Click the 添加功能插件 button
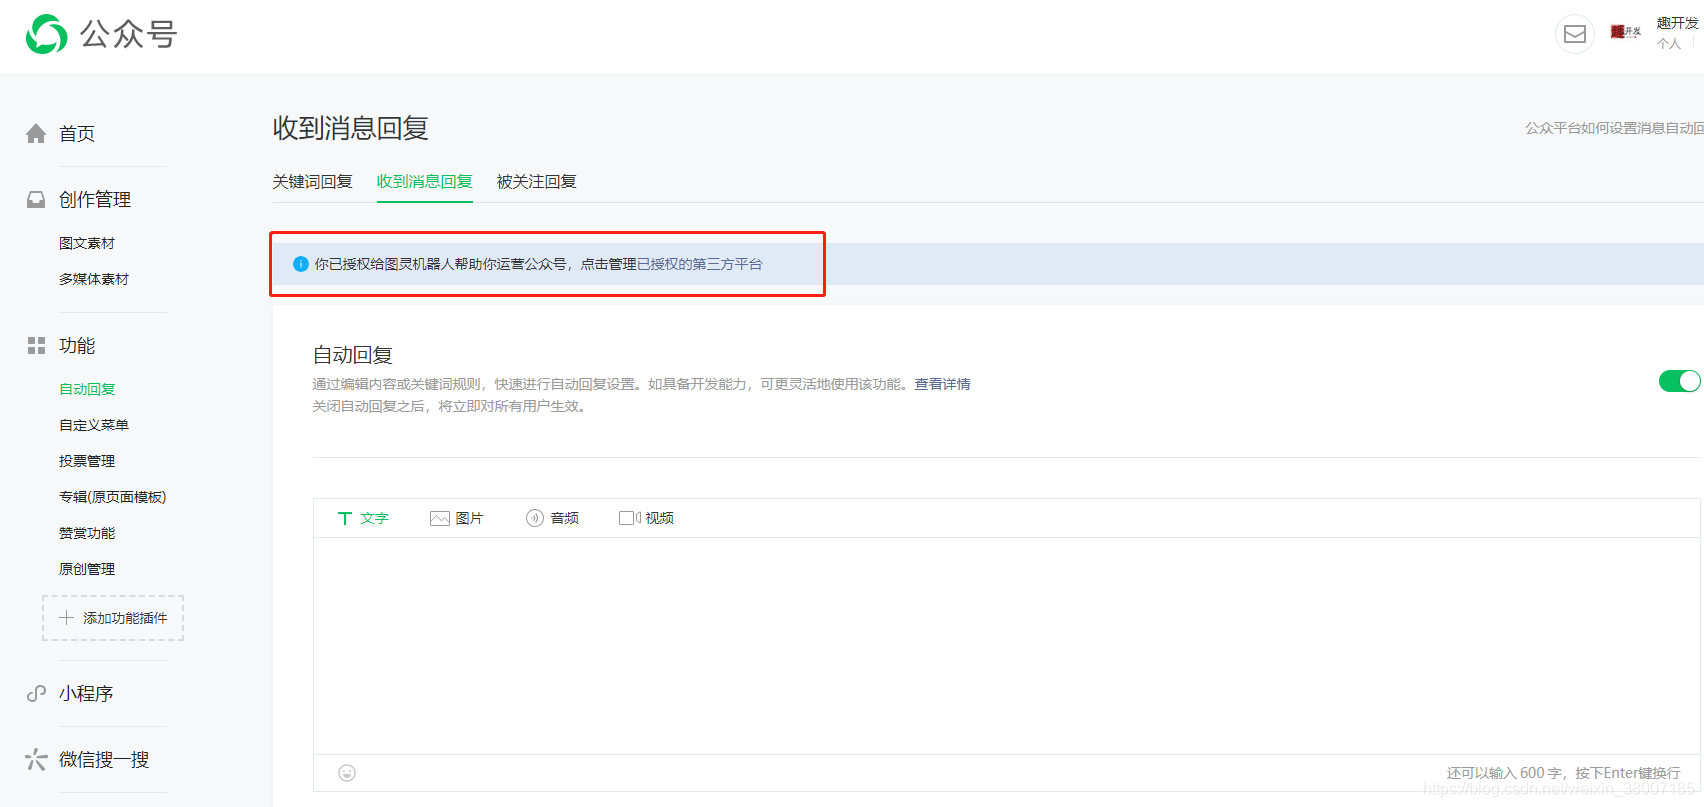Viewport: 1704px width, 807px height. (x=113, y=618)
